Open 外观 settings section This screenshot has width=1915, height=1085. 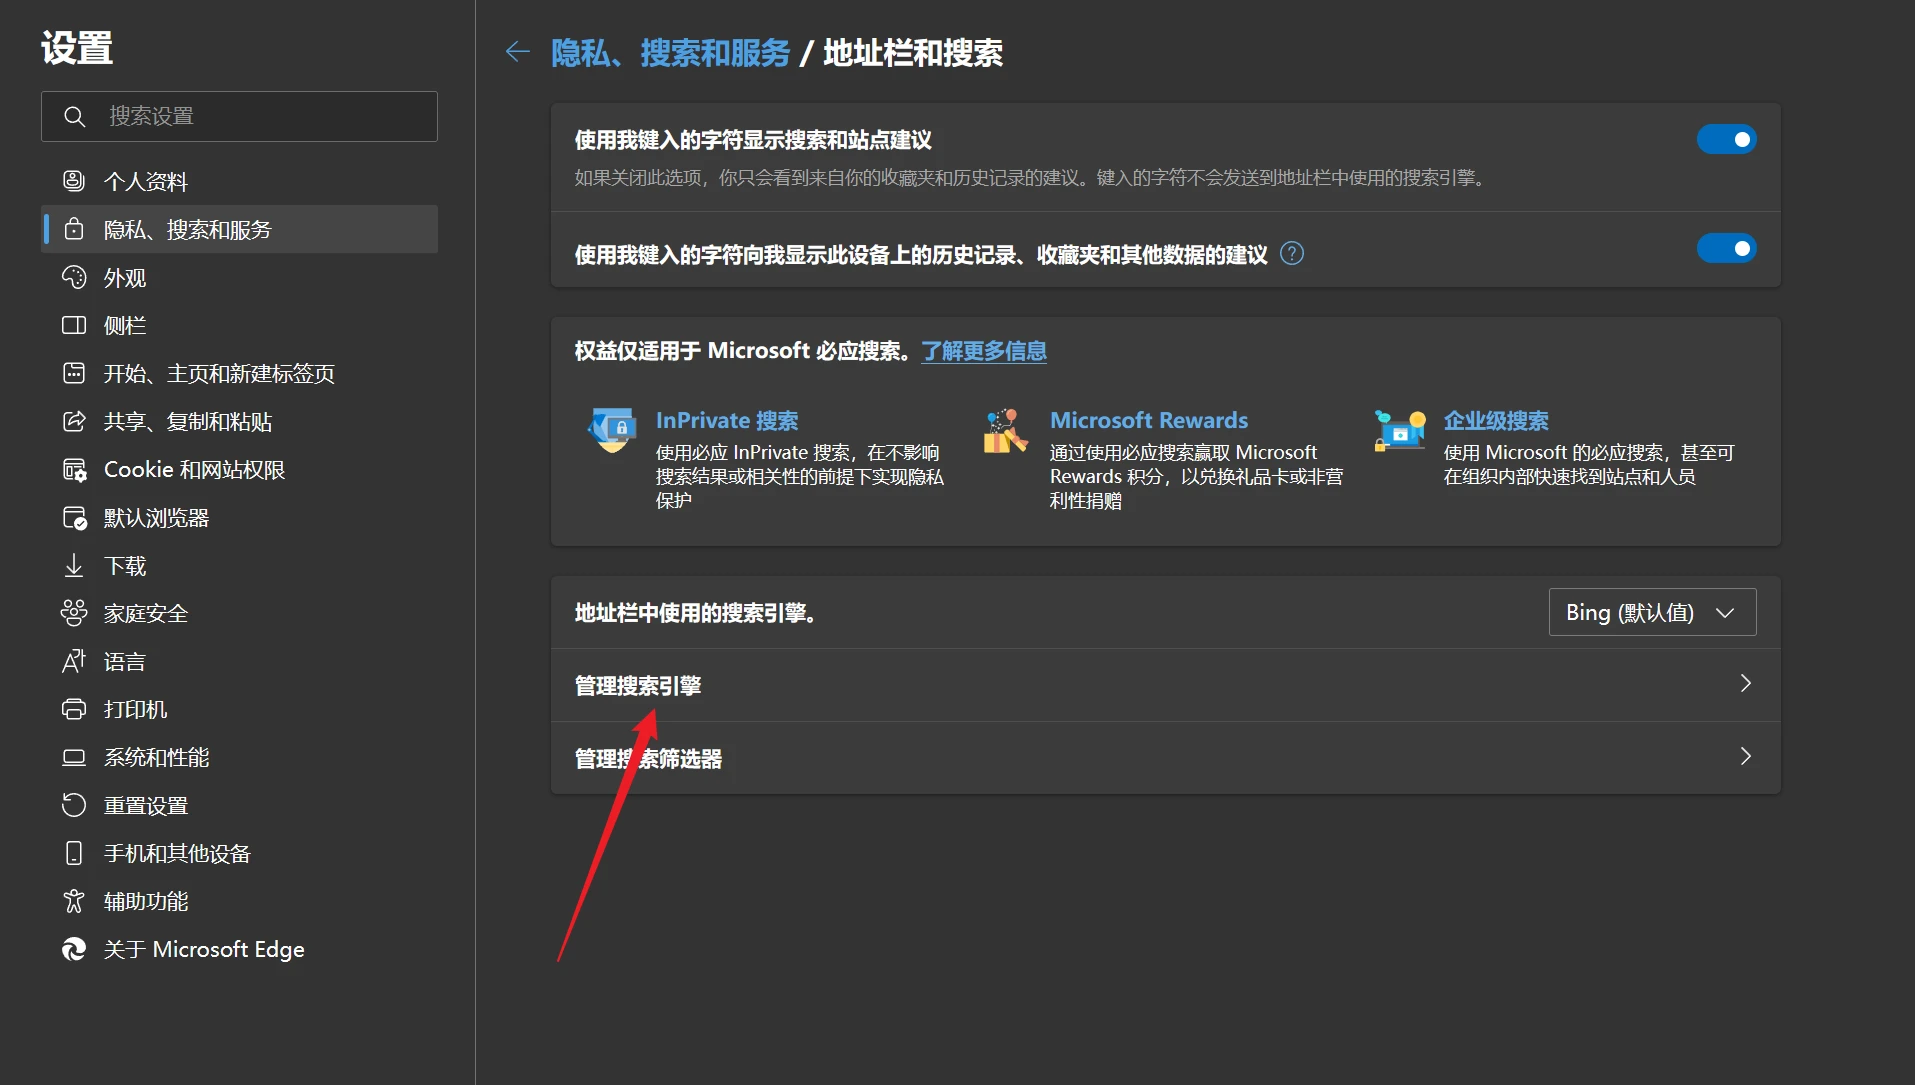239,277
